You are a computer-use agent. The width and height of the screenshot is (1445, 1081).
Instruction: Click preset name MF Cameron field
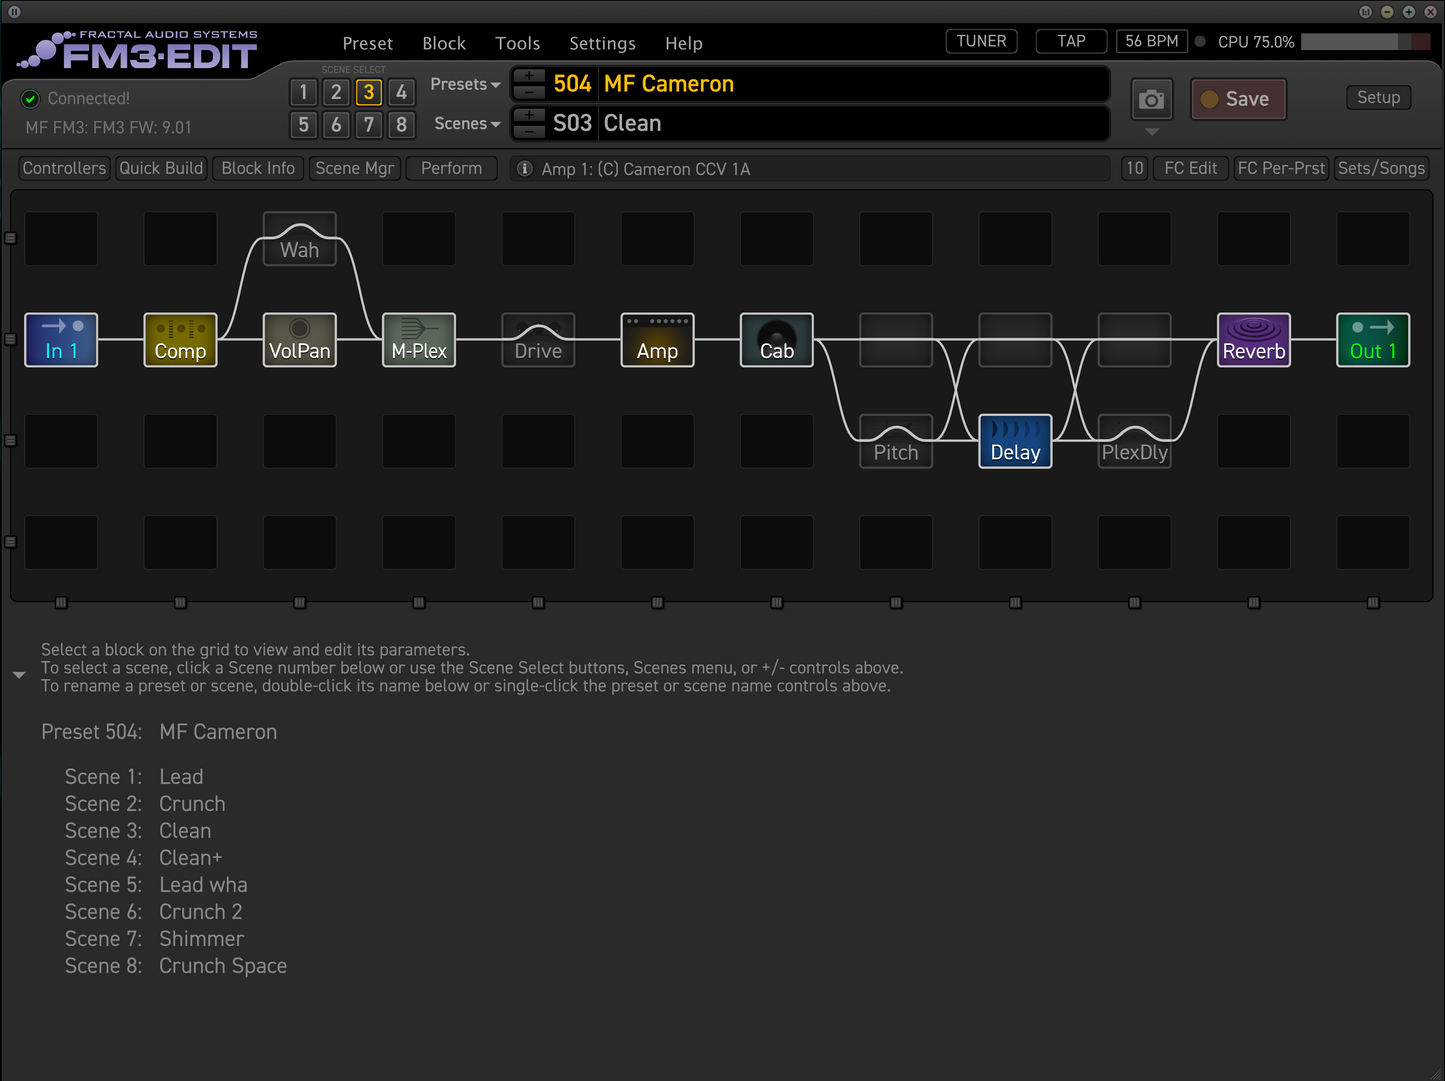(x=853, y=84)
